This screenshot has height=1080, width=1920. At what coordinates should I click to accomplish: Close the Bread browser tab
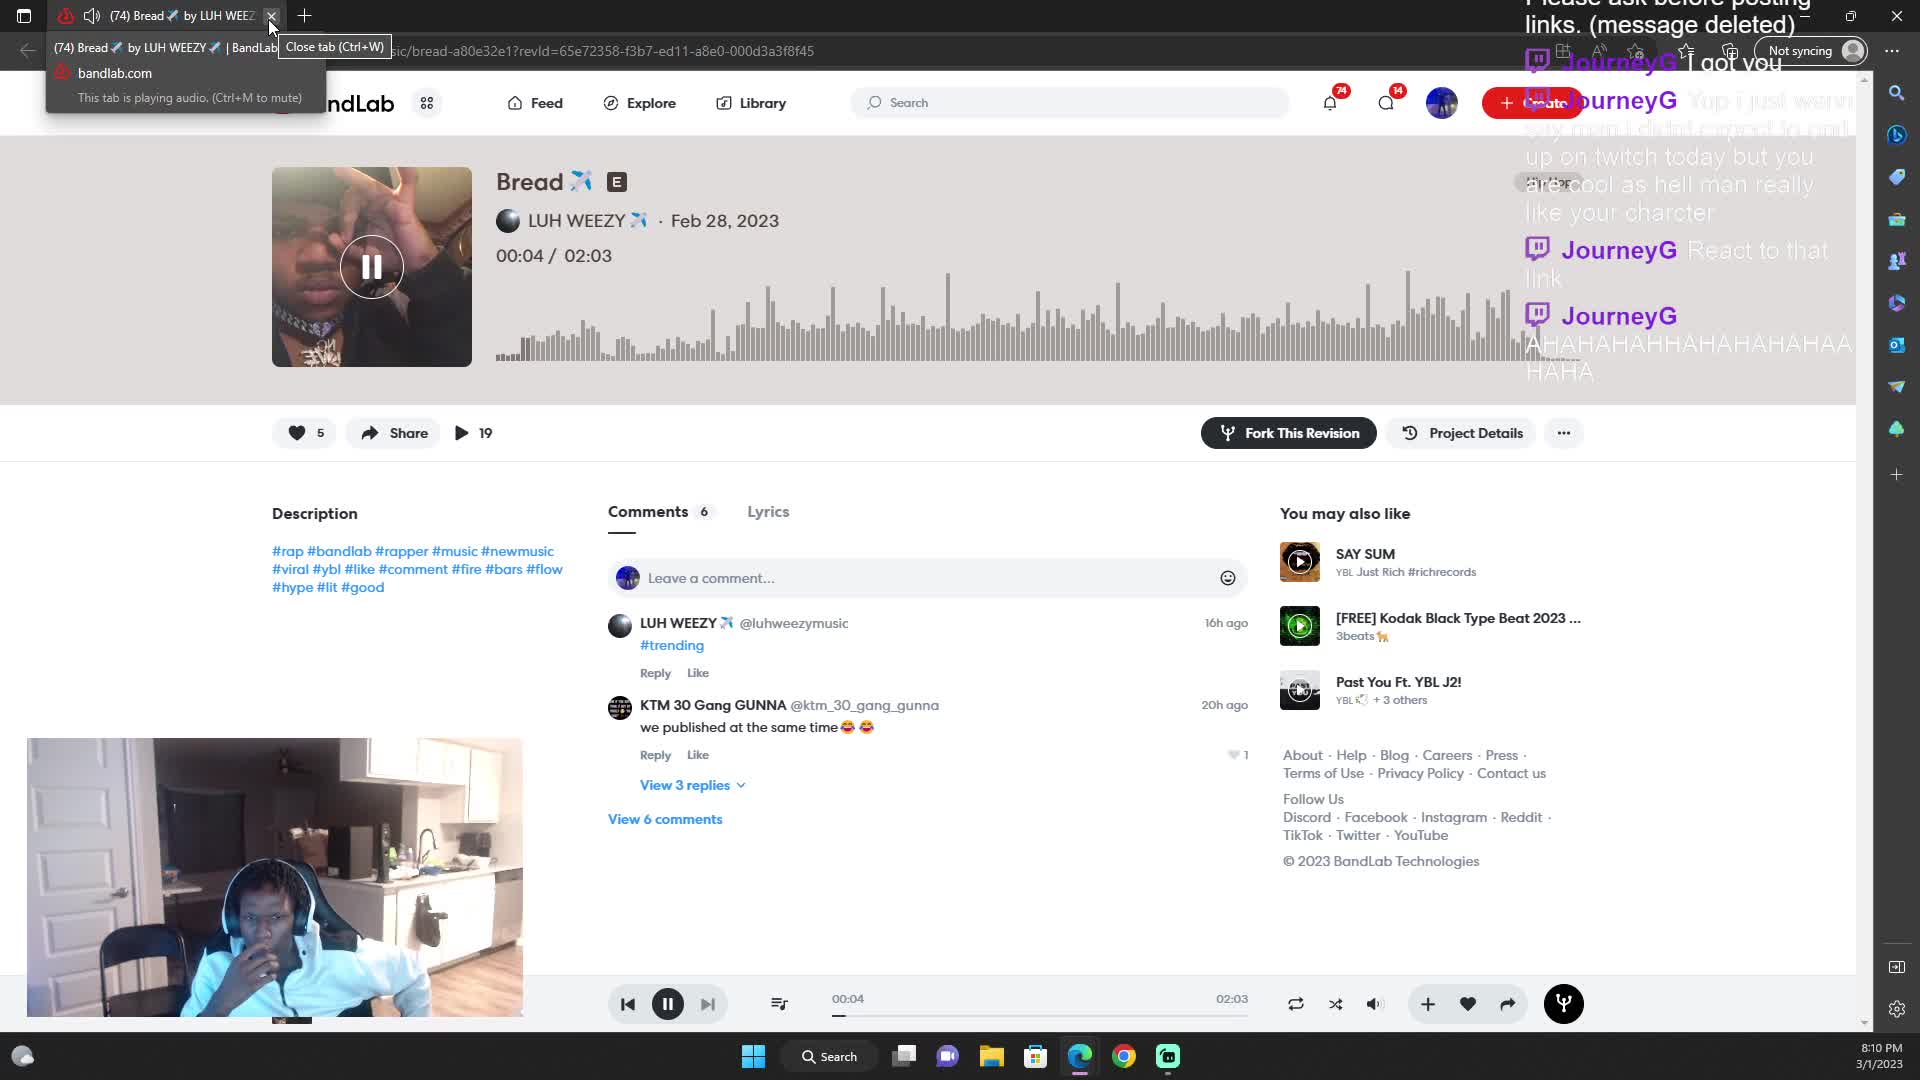271,16
